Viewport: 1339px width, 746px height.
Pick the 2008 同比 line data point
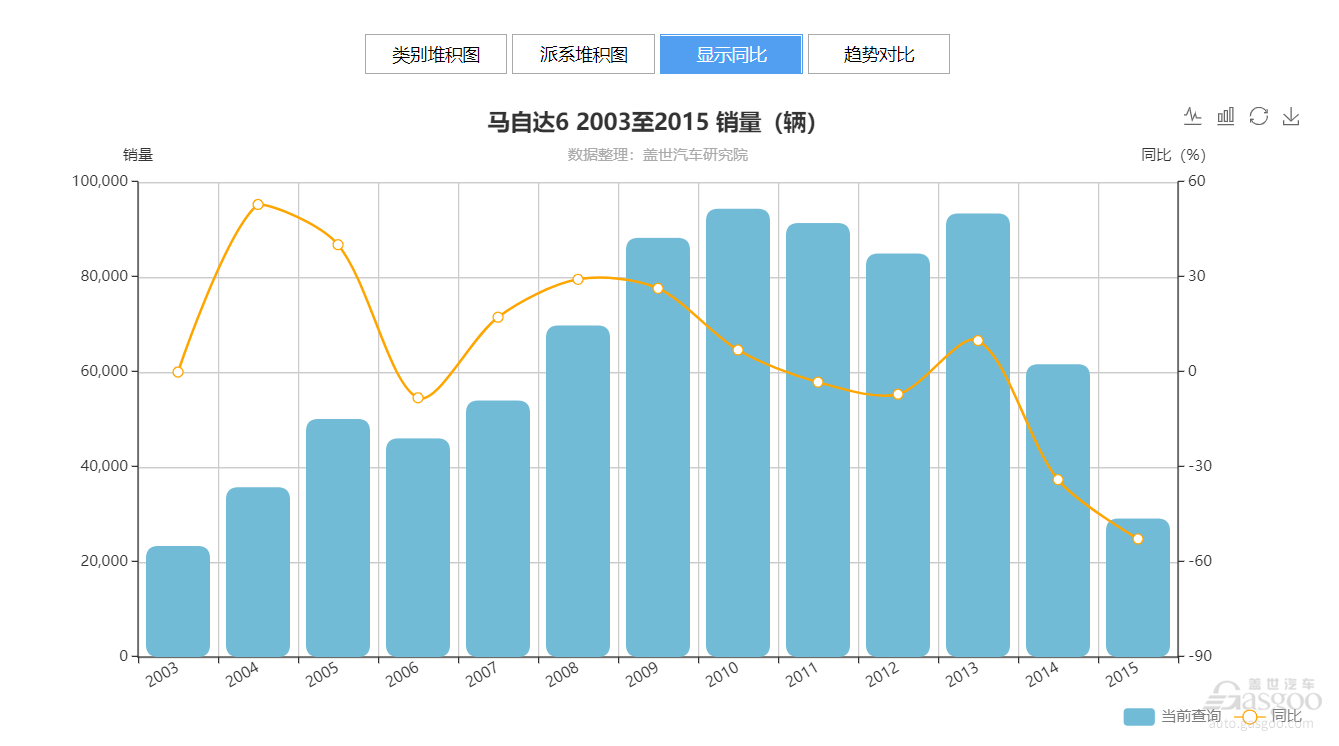(x=578, y=279)
